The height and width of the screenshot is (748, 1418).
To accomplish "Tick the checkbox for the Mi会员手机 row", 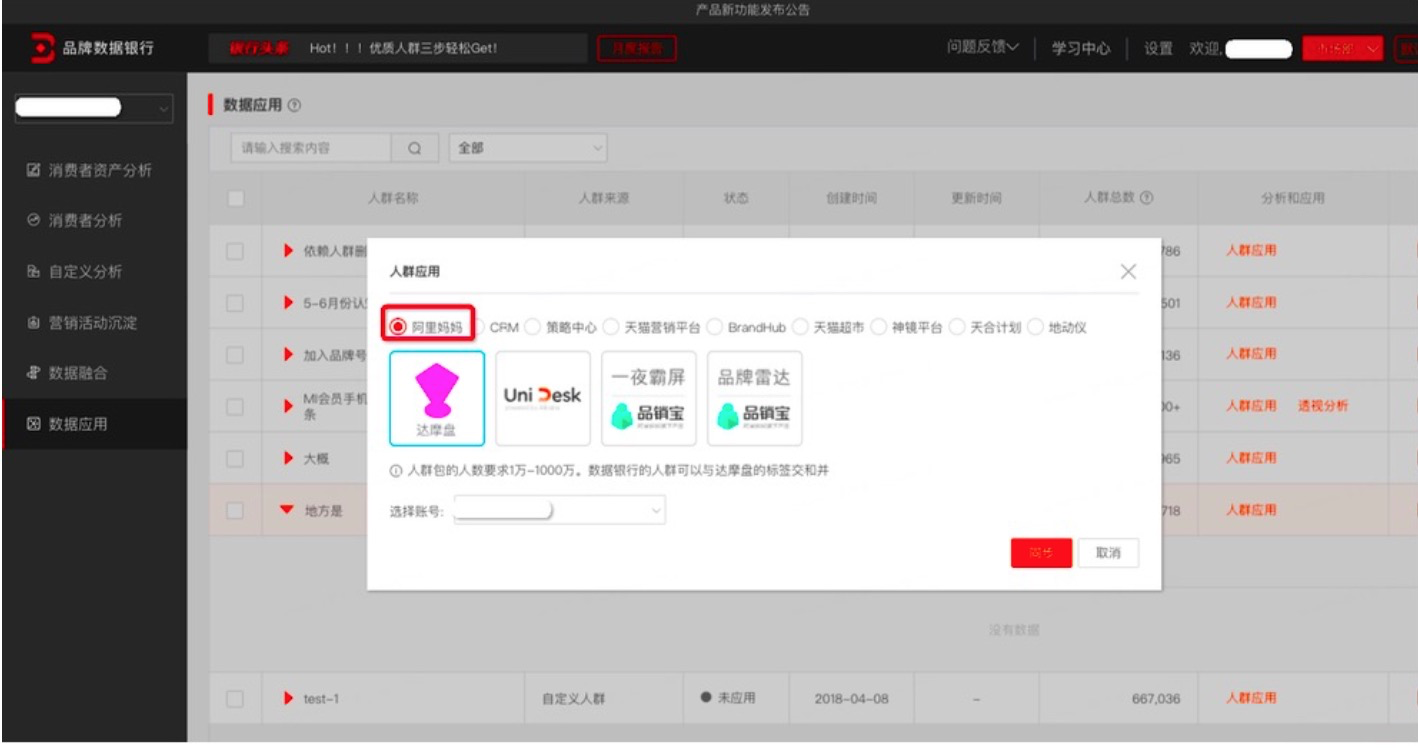I will coord(236,407).
